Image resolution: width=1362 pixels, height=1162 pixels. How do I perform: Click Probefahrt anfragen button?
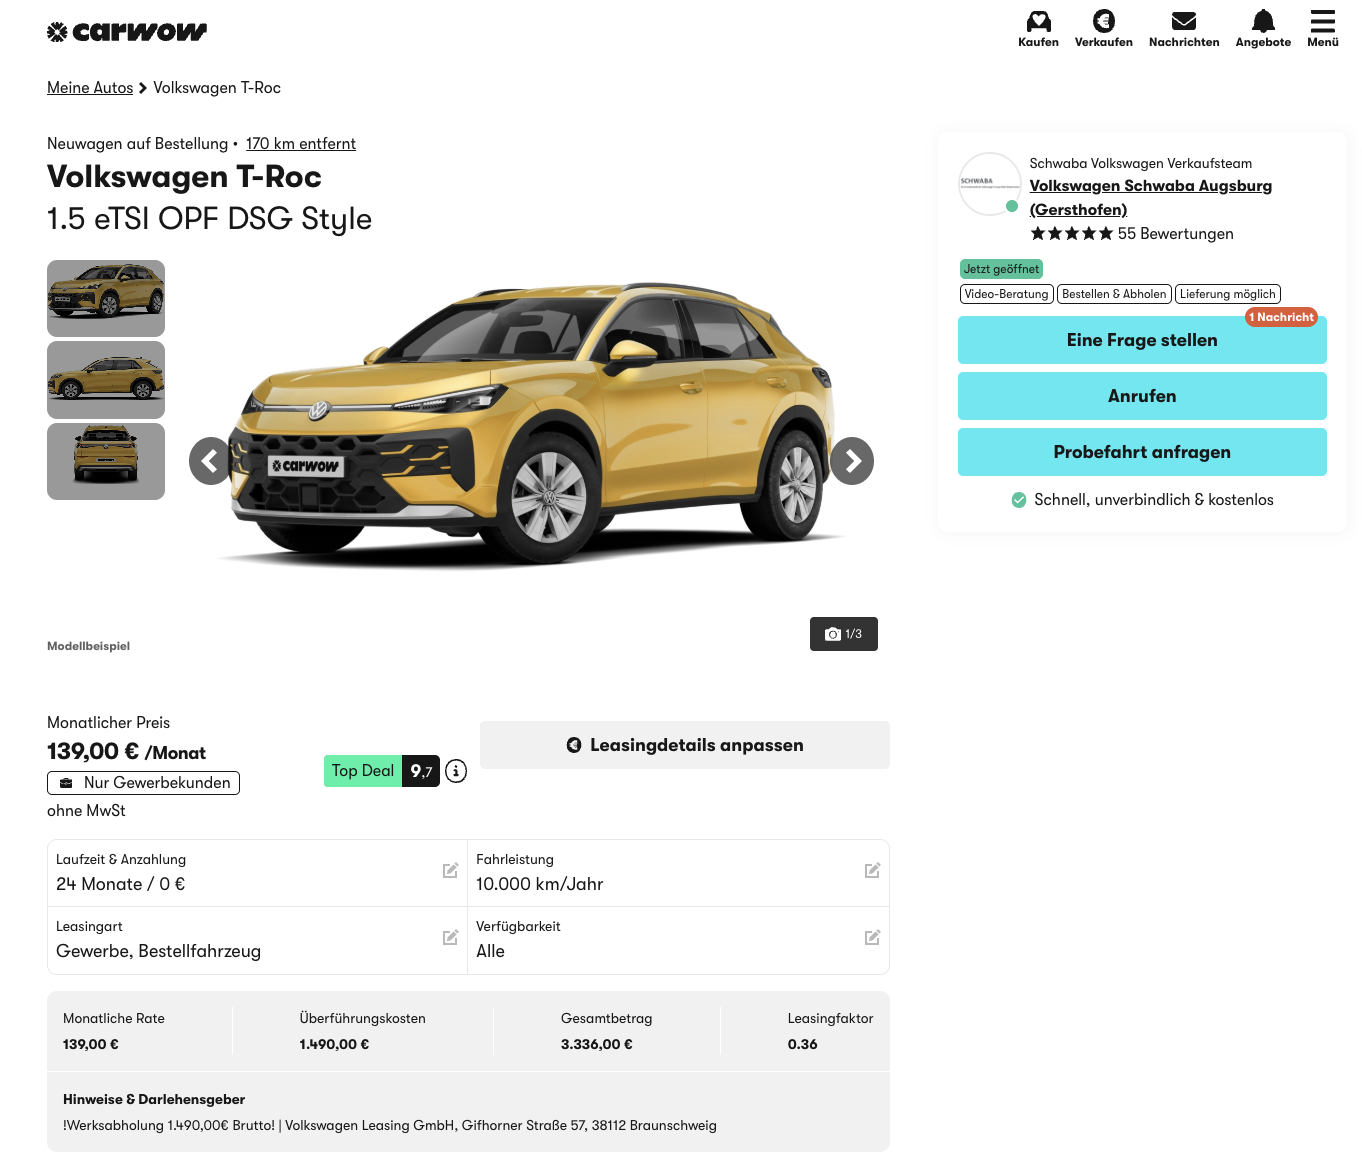click(1142, 452)
